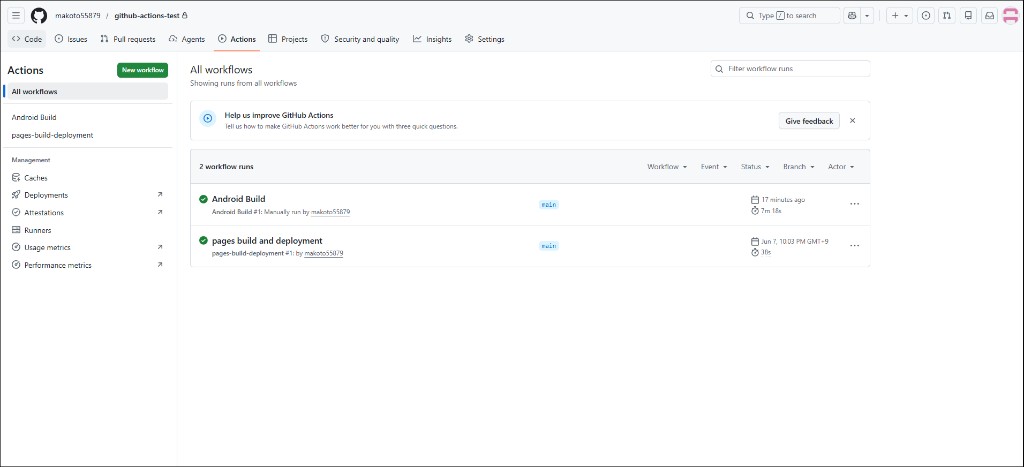Click success check icon for pages build
The image size is (1024, 467).
pos(204,241)
